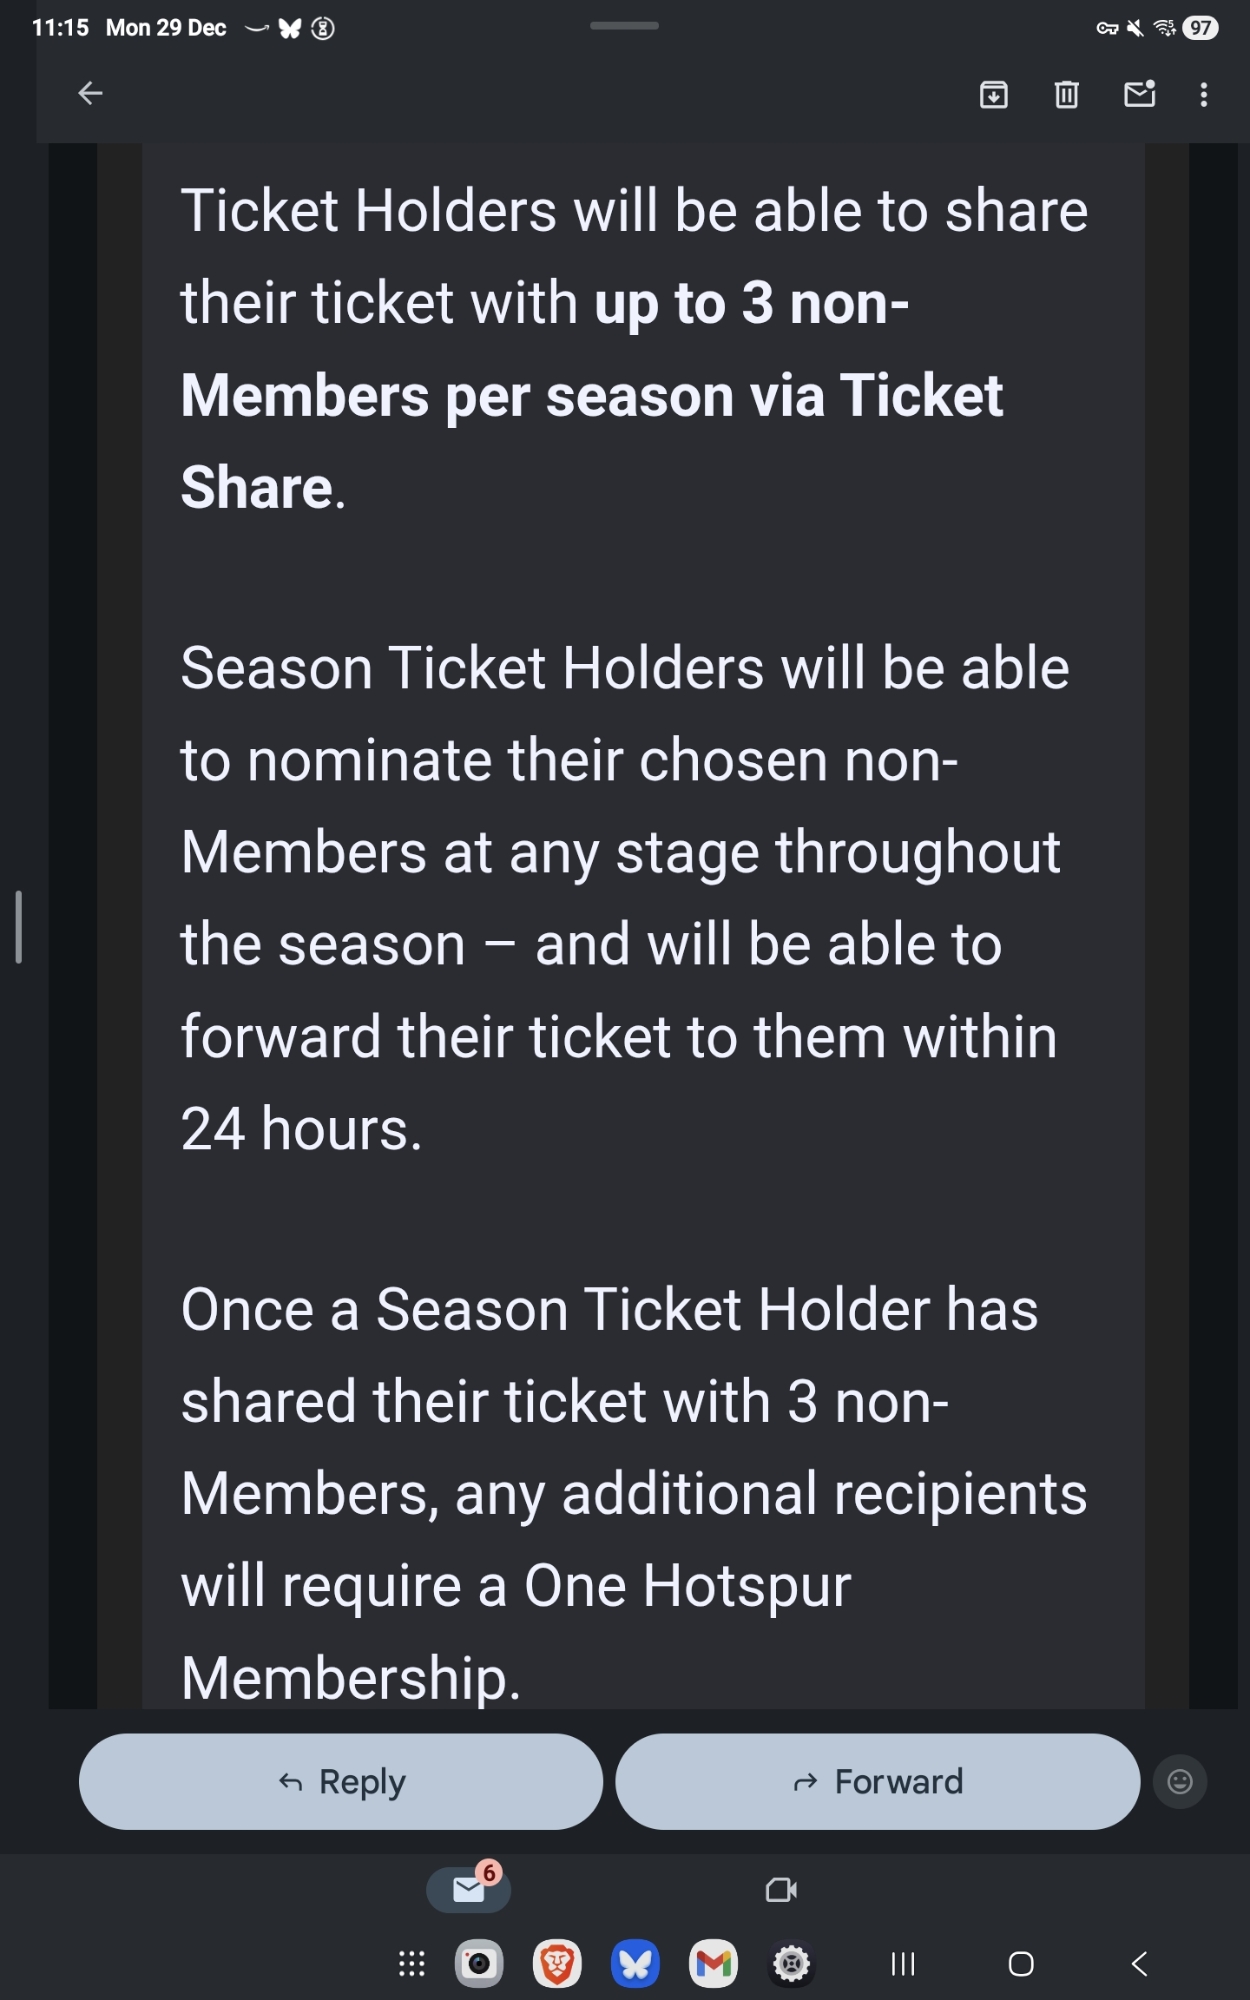Open Gmail from the taskbar

point(713,1964)
